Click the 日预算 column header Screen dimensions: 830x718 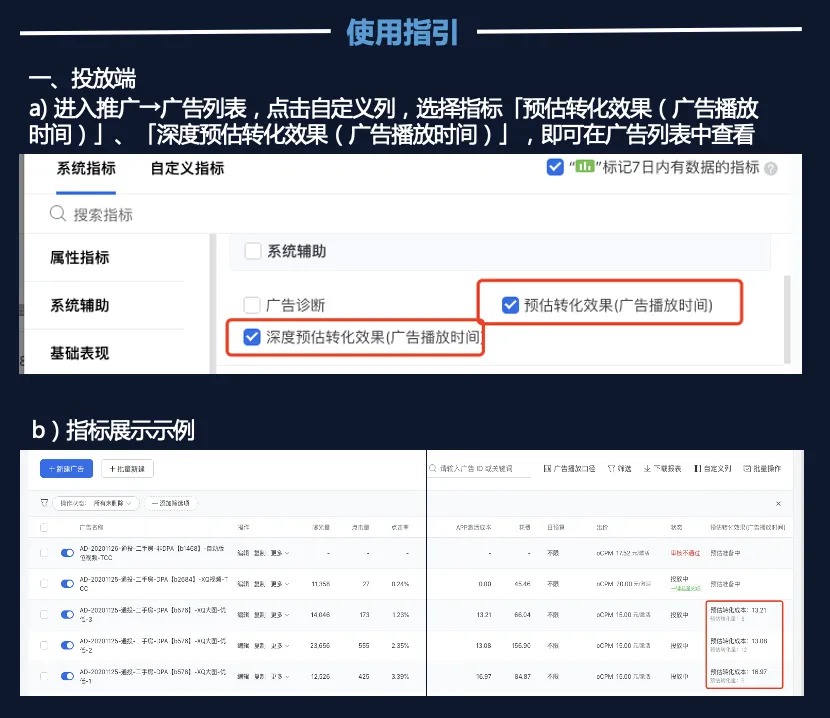tap(556, 527)
